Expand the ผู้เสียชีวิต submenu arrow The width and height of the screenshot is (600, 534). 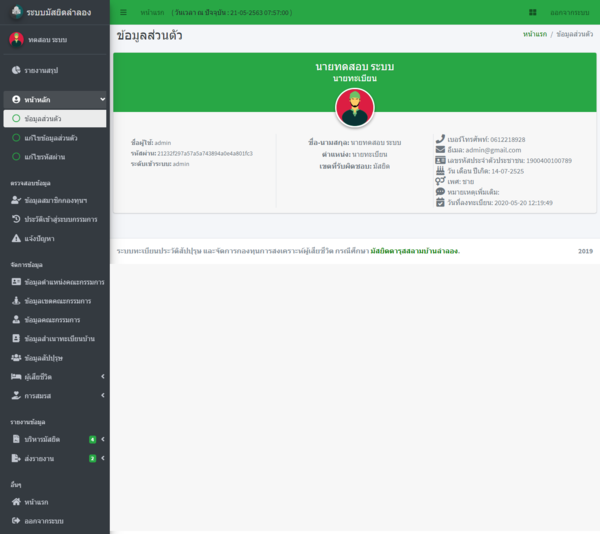[x=103, y=376]
